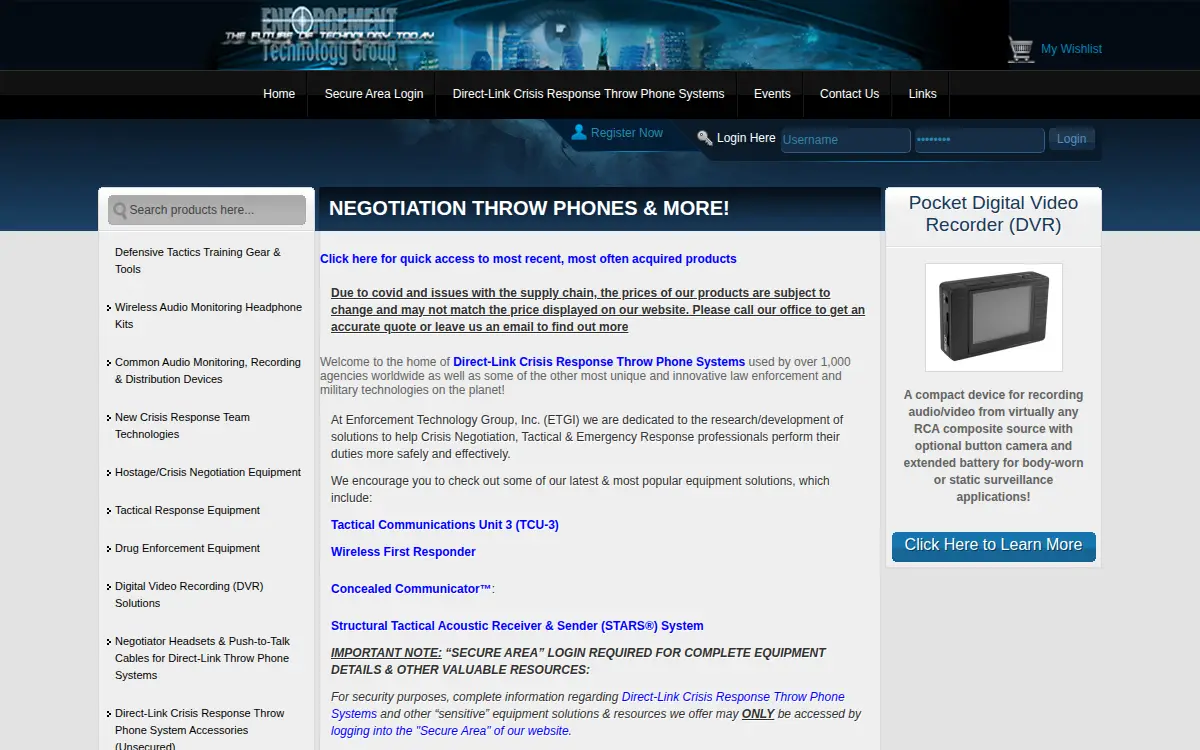
Task: Open Hostage/Crisis Negotiation Equipment category
Action: [208, 472]
